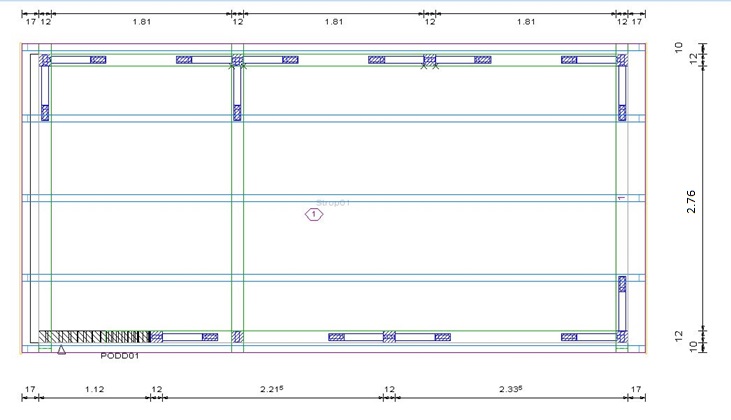Select the diagonally hatched beam at bottom-left
The height and width of the screenshot is (420, 731).
coord(95,337)
